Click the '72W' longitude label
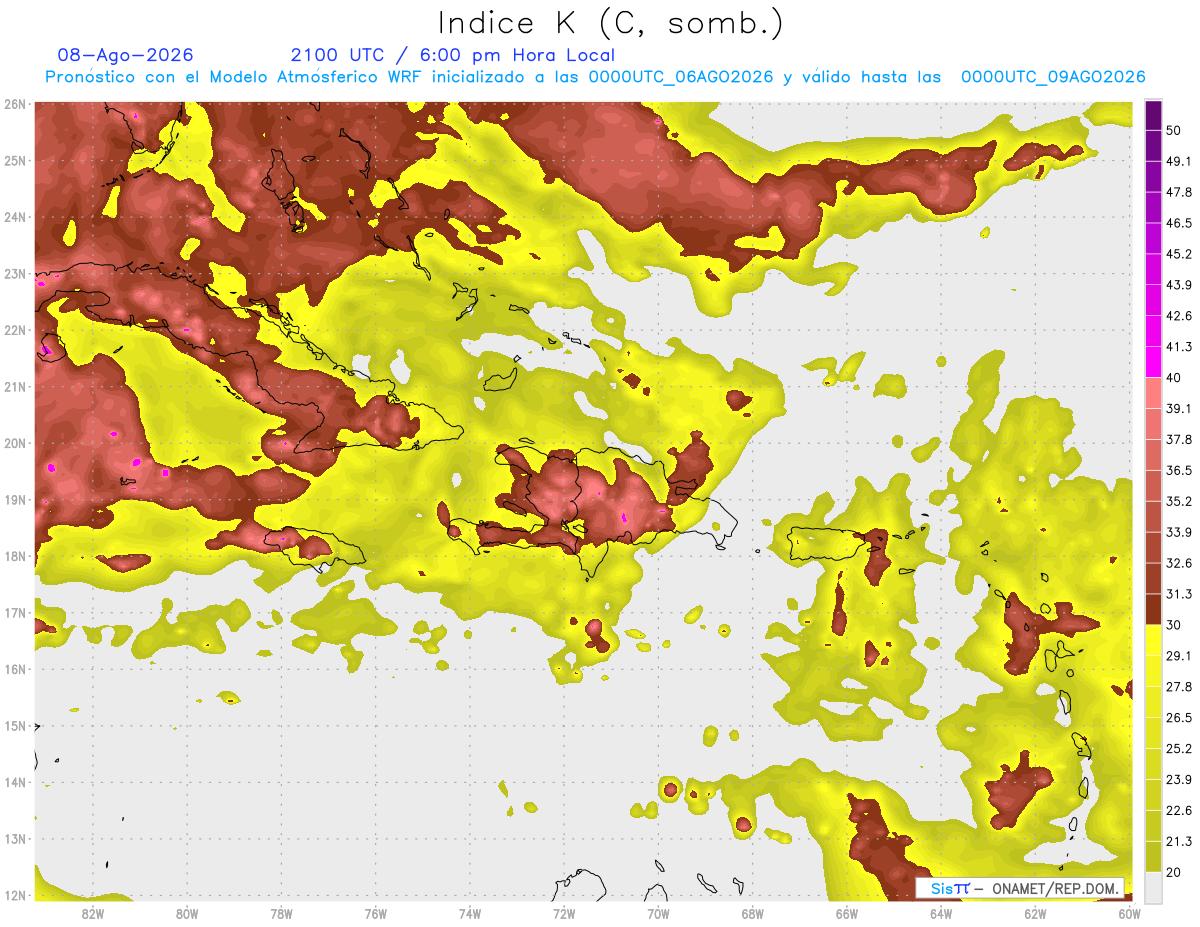1200x927 pixels. tap(564, 913)
